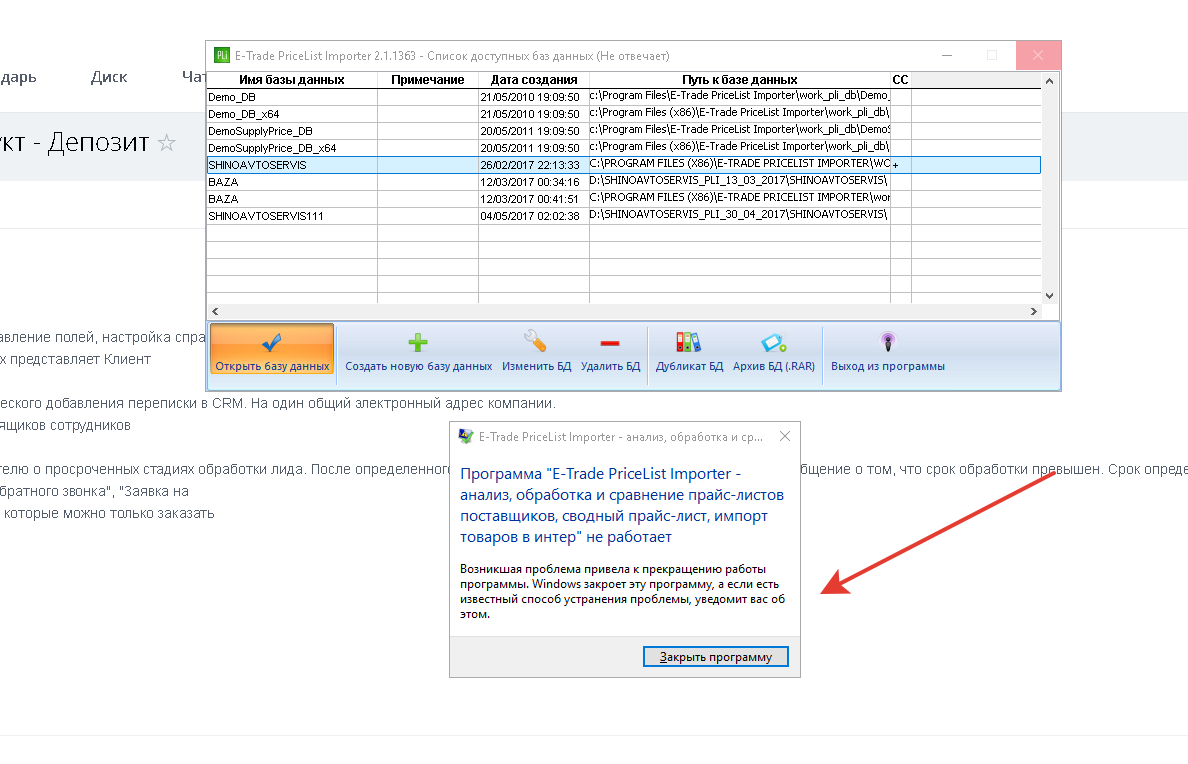Click the PLI application icon in title bar
The image size is (1188, 764).
[222, 55]
